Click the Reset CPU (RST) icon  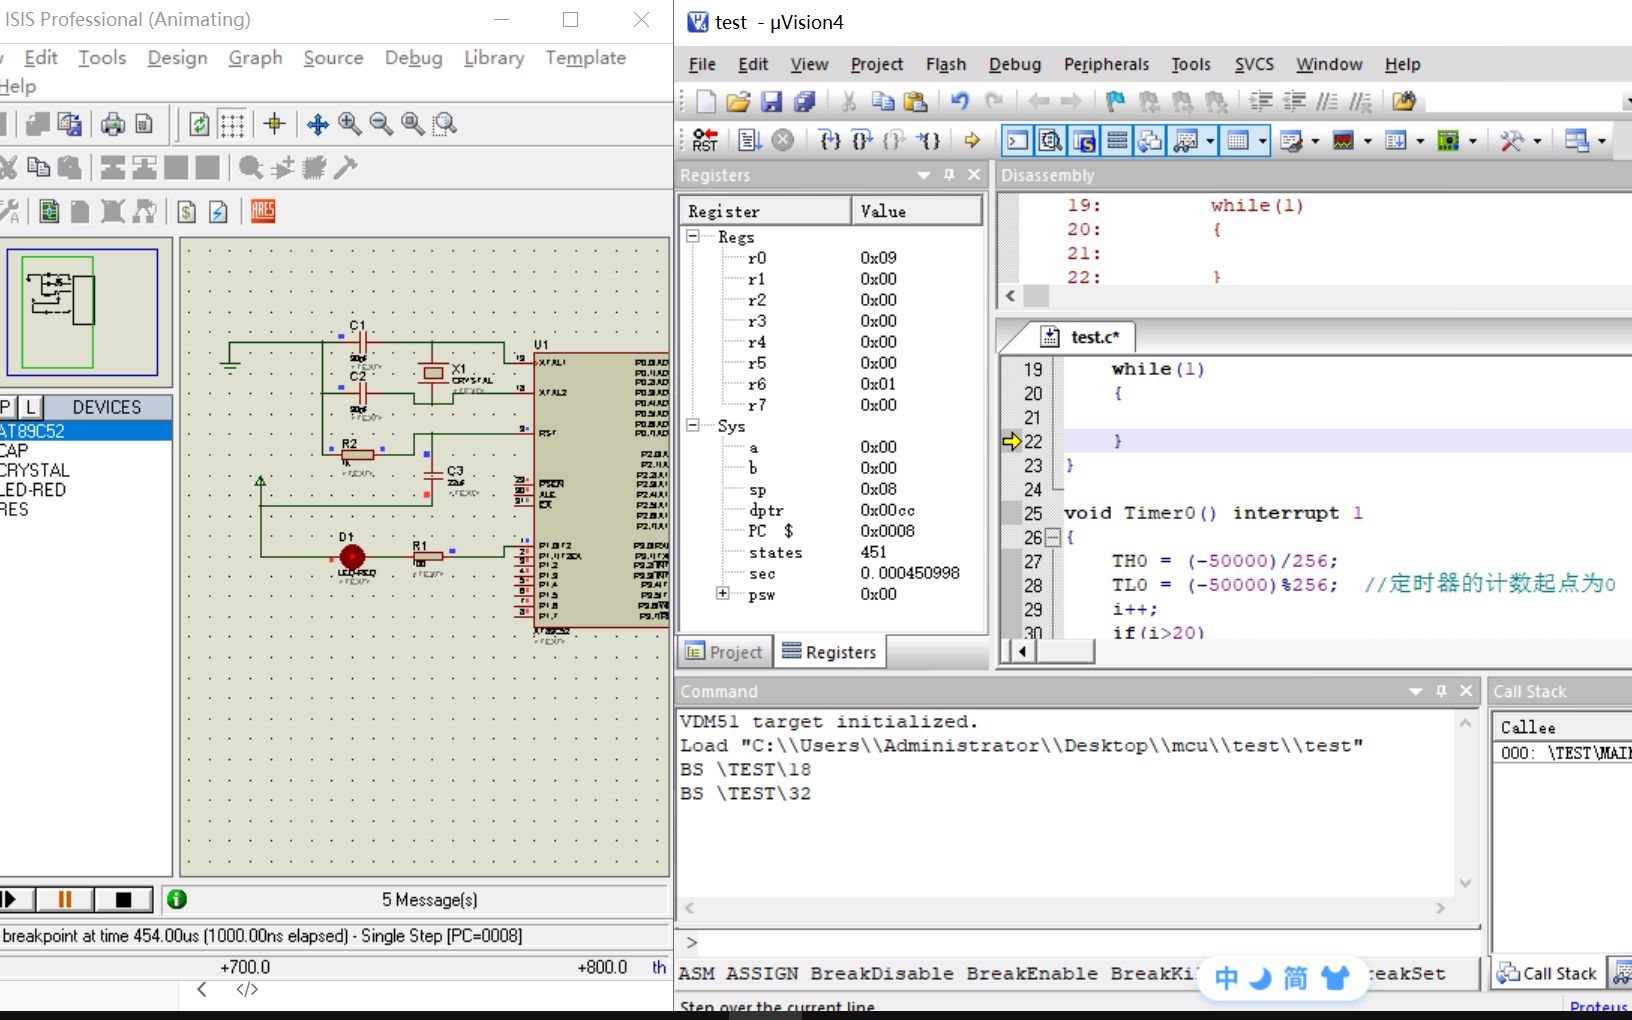(705, 141)
